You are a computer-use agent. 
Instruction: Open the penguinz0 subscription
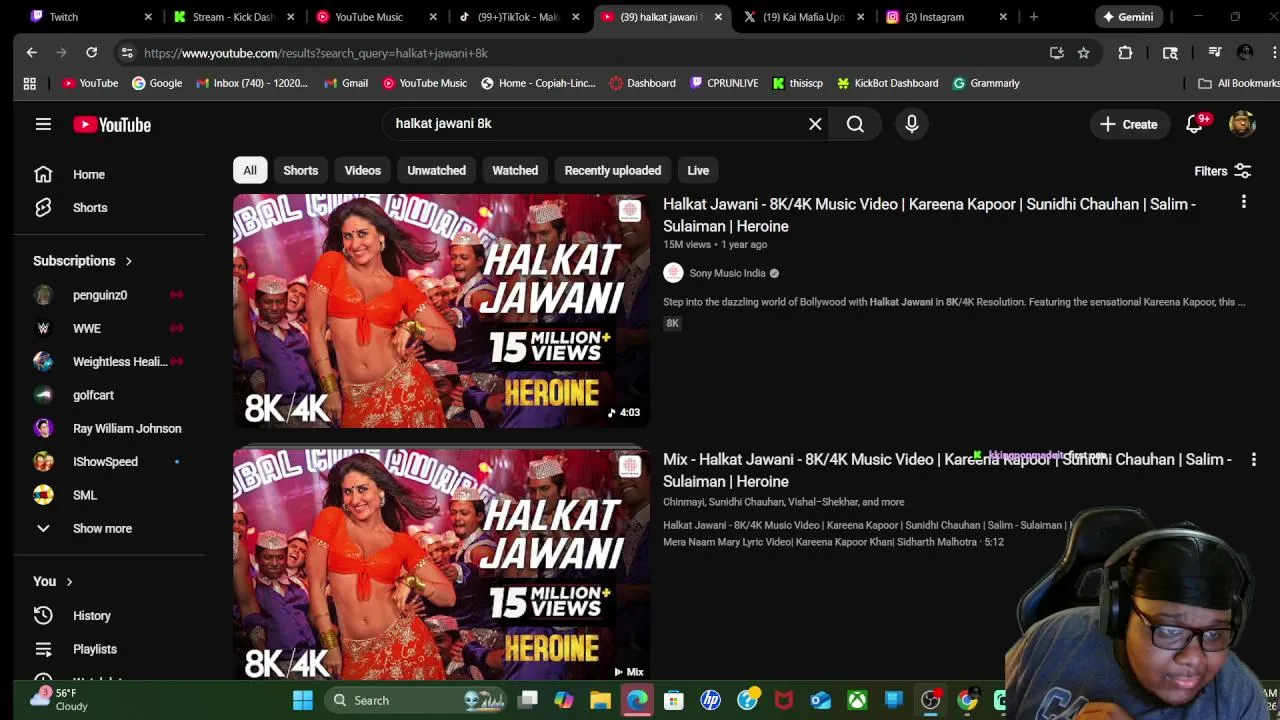[x=100, y=295]
